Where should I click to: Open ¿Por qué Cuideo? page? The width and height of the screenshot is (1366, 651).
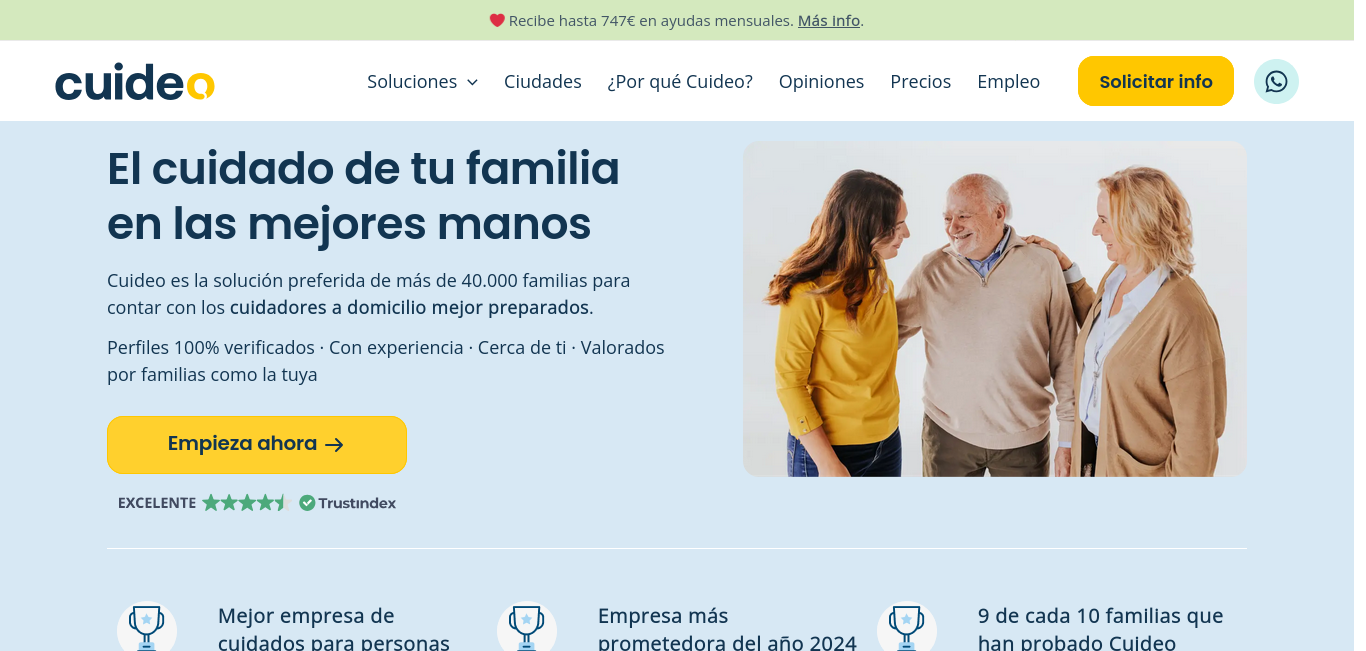(680, 82)
